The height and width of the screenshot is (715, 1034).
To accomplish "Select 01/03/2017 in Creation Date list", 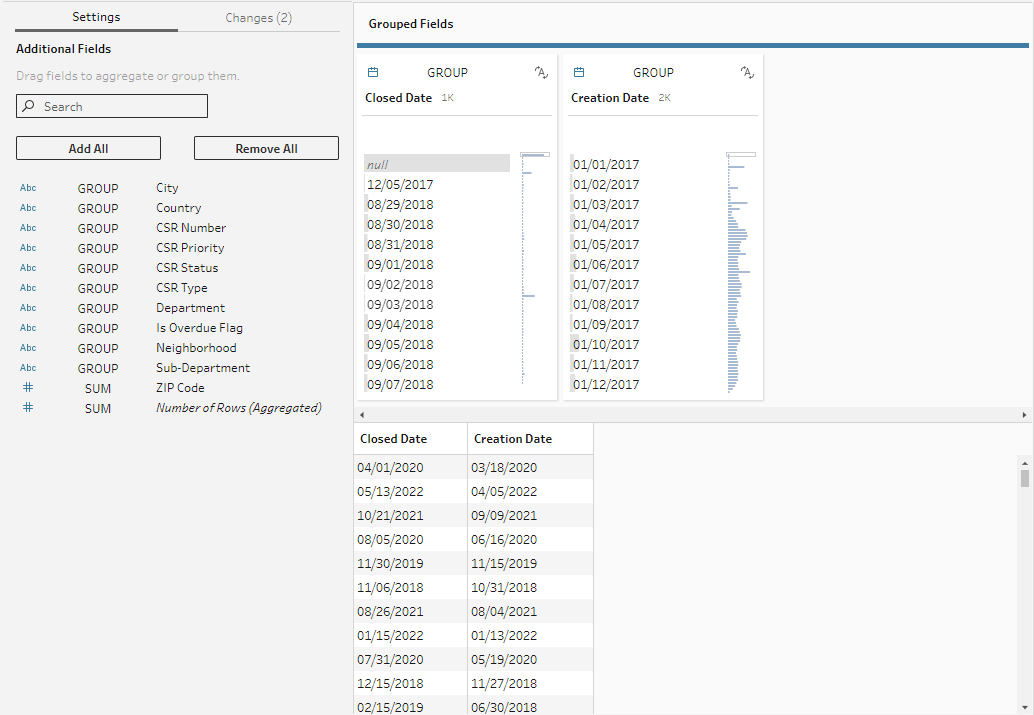I will [x=606, y=204].
